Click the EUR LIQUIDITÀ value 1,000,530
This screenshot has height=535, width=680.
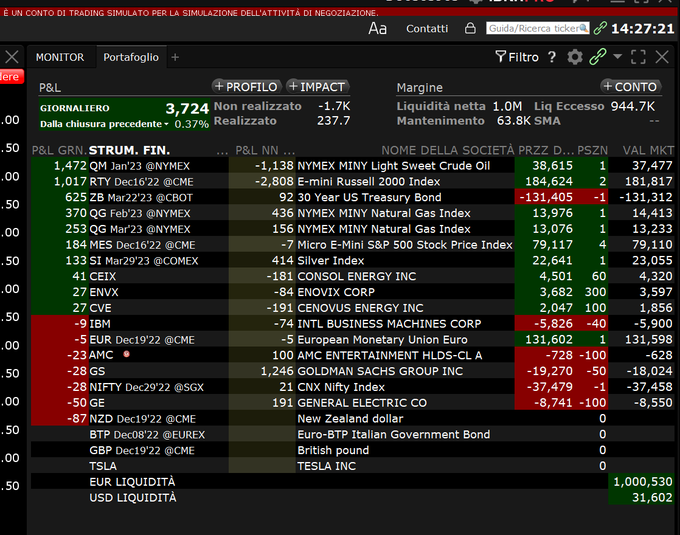point(643,482)
